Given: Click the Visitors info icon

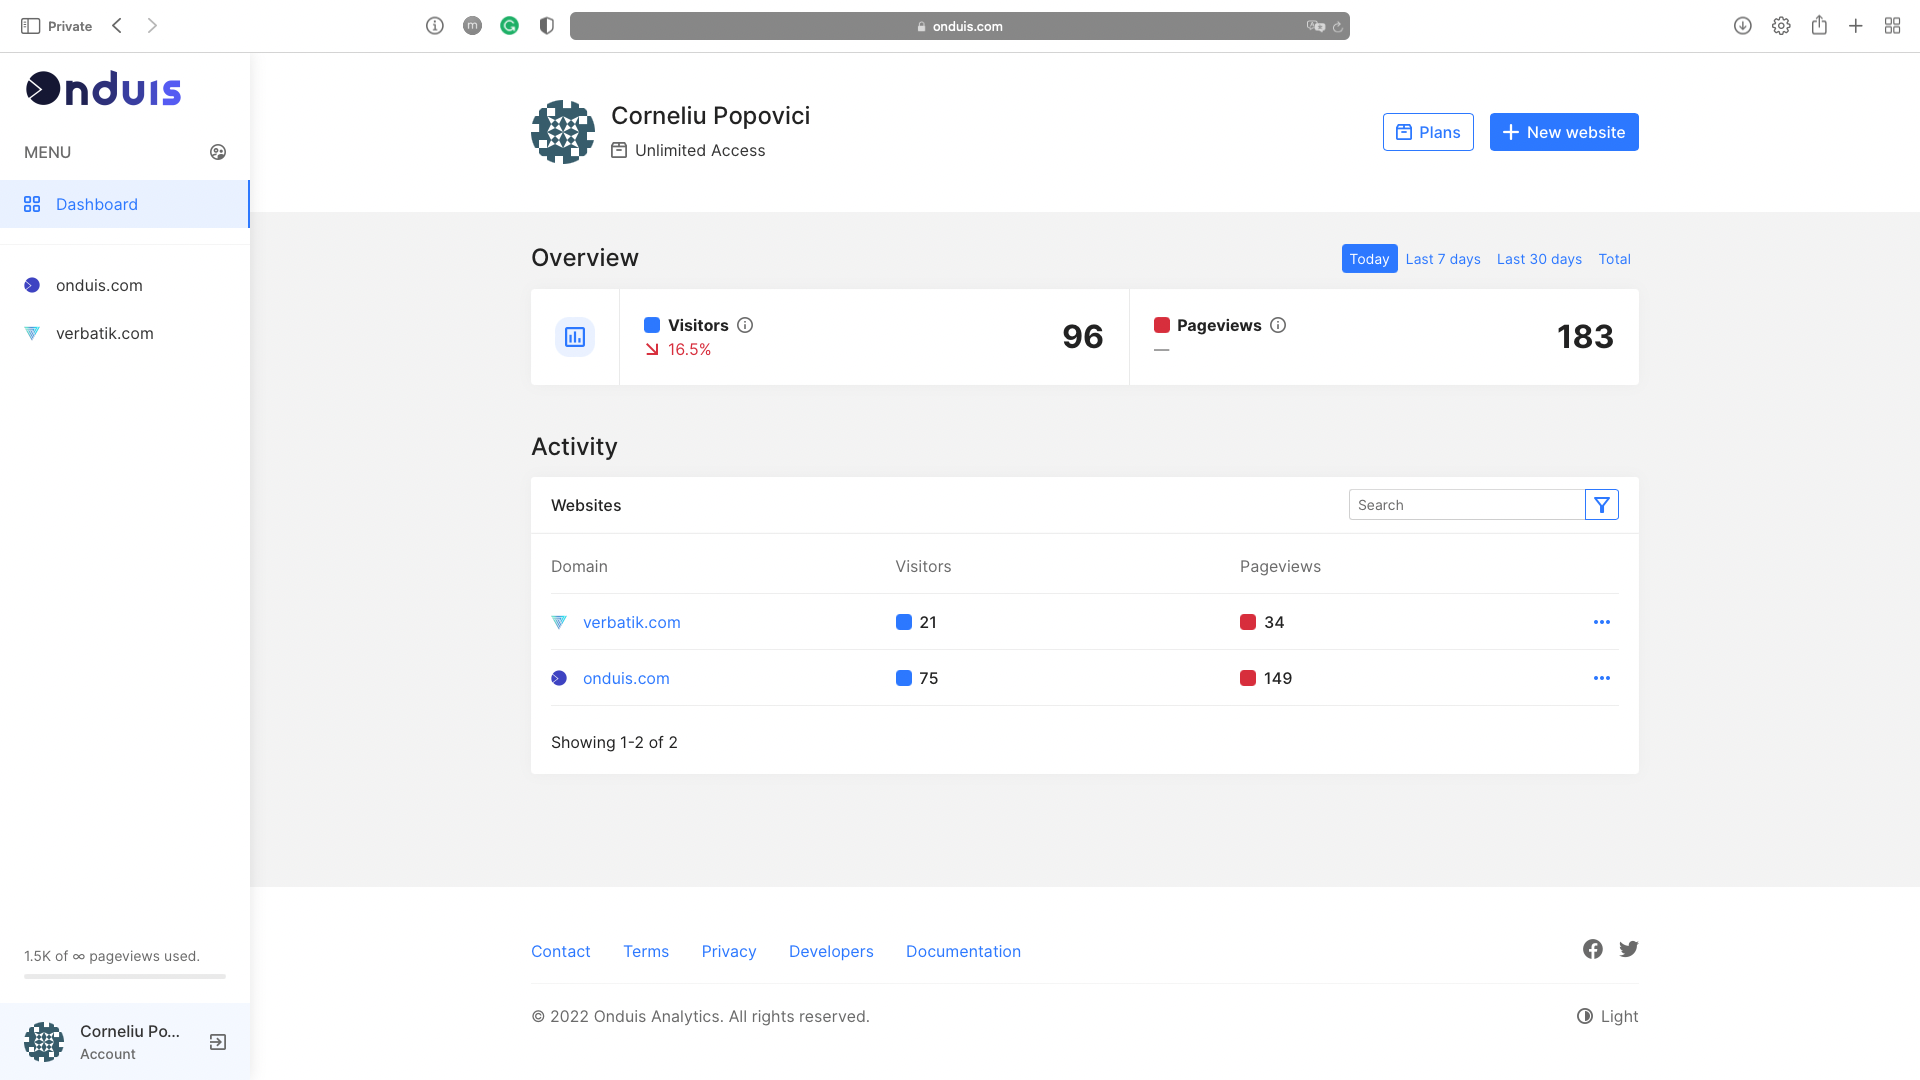Looking at the screenshot, I should click(745, 325).
